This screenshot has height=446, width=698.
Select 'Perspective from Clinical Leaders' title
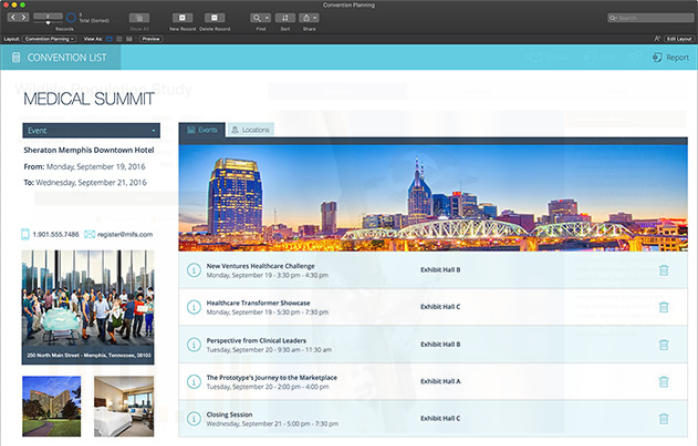tap(256, 340)
